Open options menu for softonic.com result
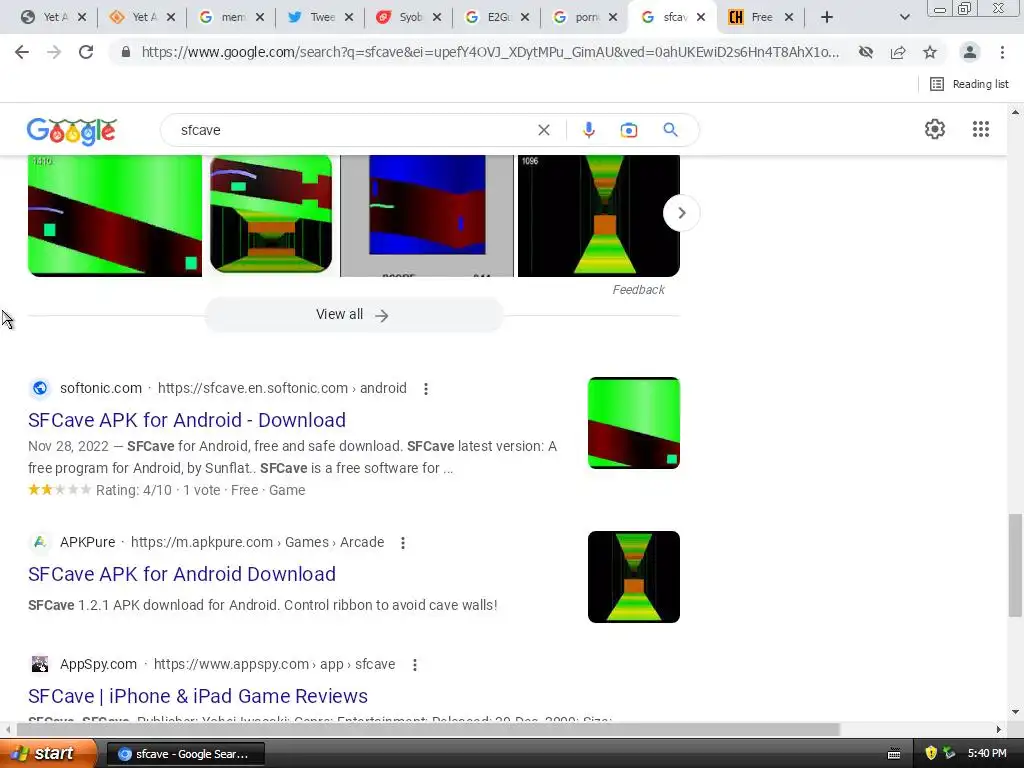Image resolution: width=1024 pixels, height=768 pixels. point(426,389)
